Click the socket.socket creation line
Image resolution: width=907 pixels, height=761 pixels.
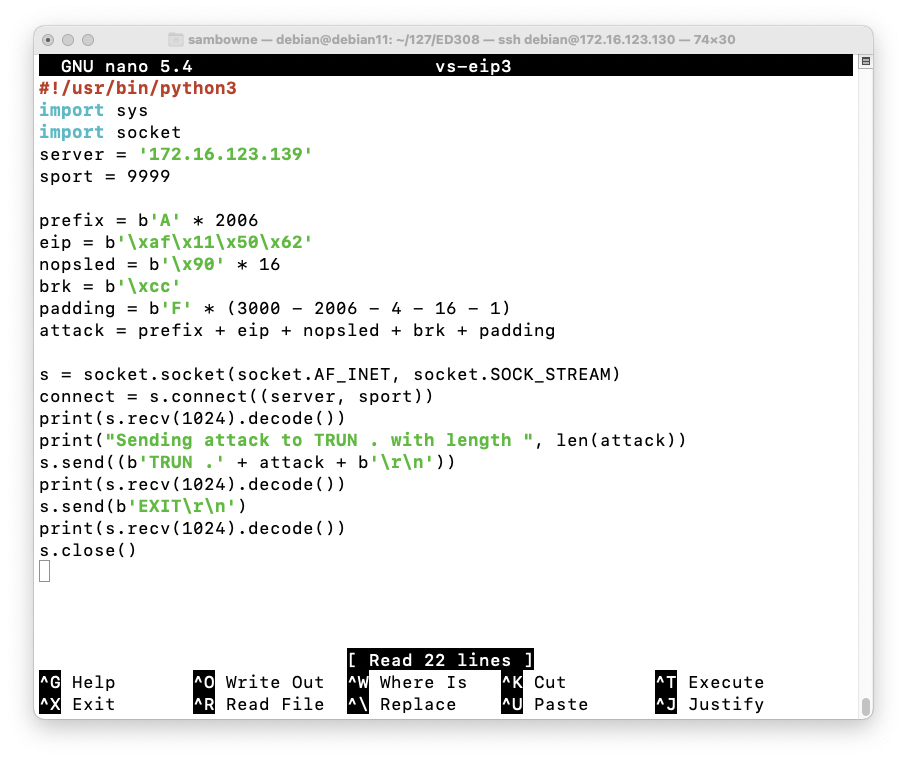(330, 374)
